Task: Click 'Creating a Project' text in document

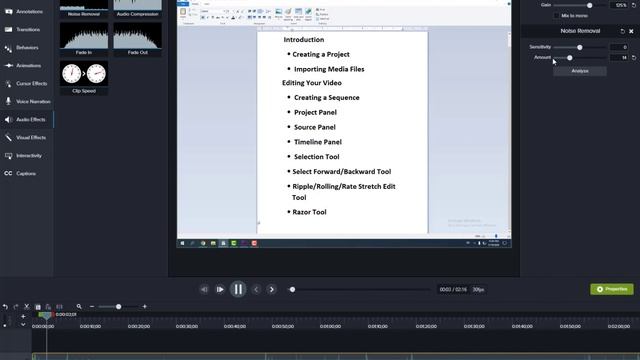Action: [321, 54]
